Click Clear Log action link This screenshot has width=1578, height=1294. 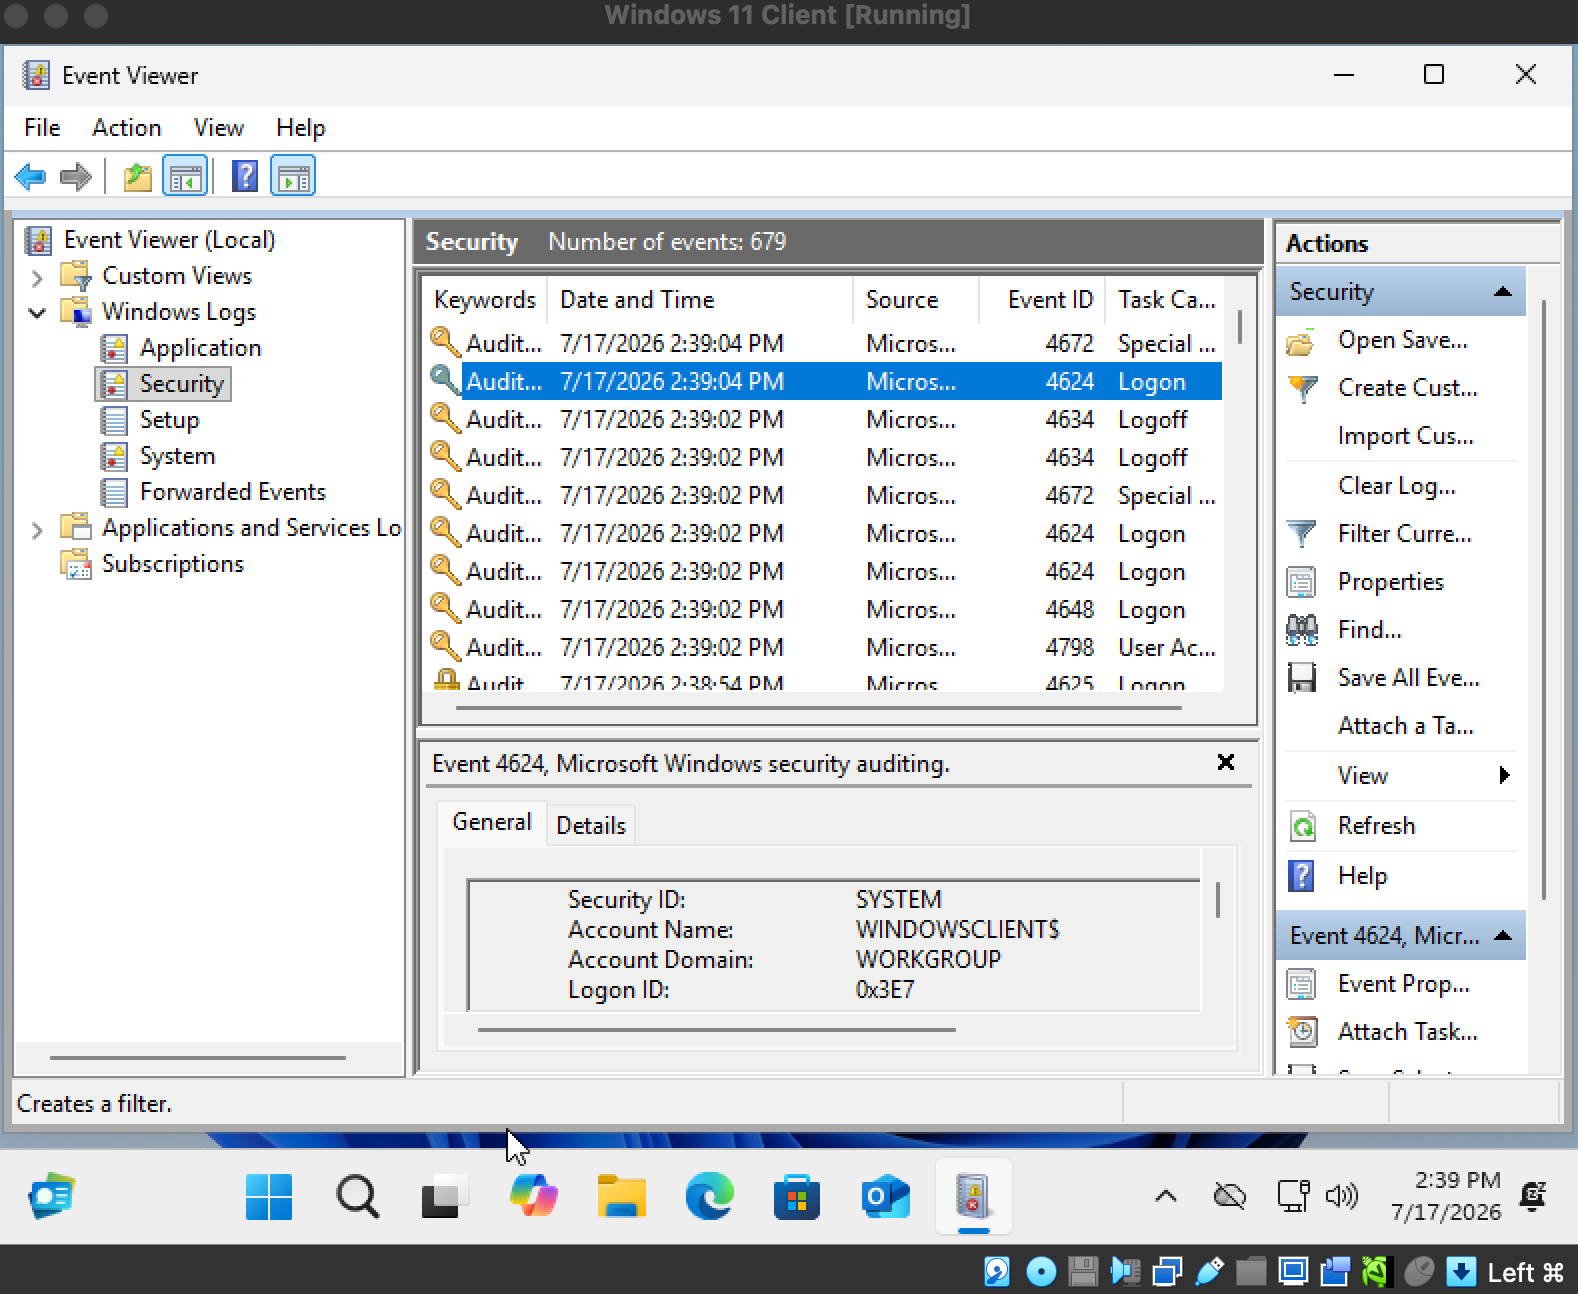click(1396, 486)
